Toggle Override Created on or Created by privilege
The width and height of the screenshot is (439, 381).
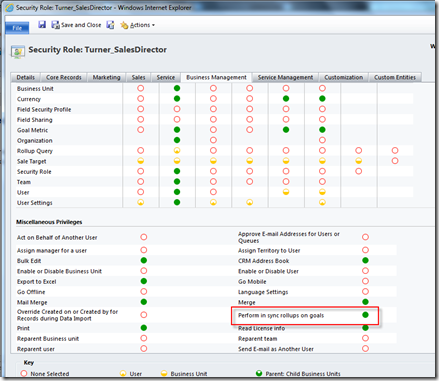144,315
